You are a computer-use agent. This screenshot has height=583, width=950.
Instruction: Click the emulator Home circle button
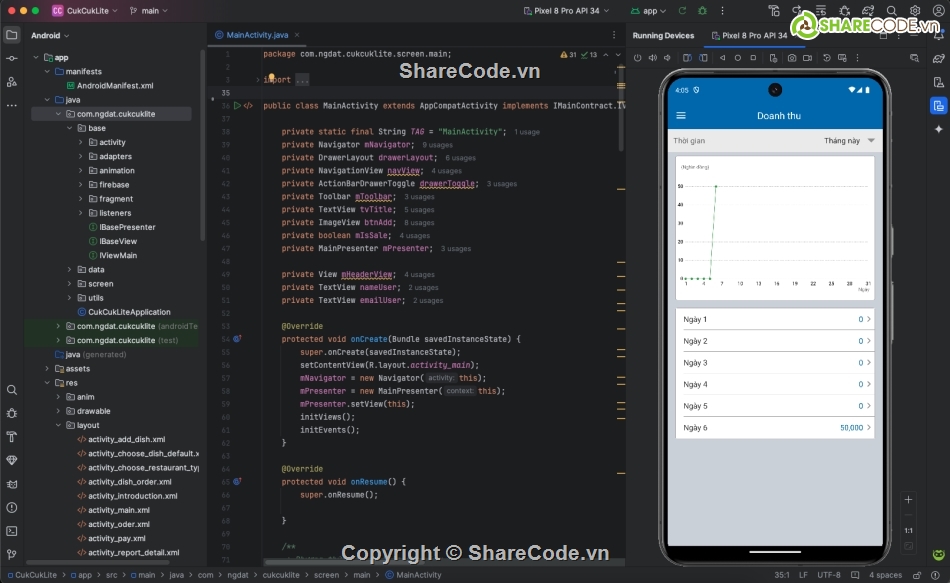click(737, 58)
